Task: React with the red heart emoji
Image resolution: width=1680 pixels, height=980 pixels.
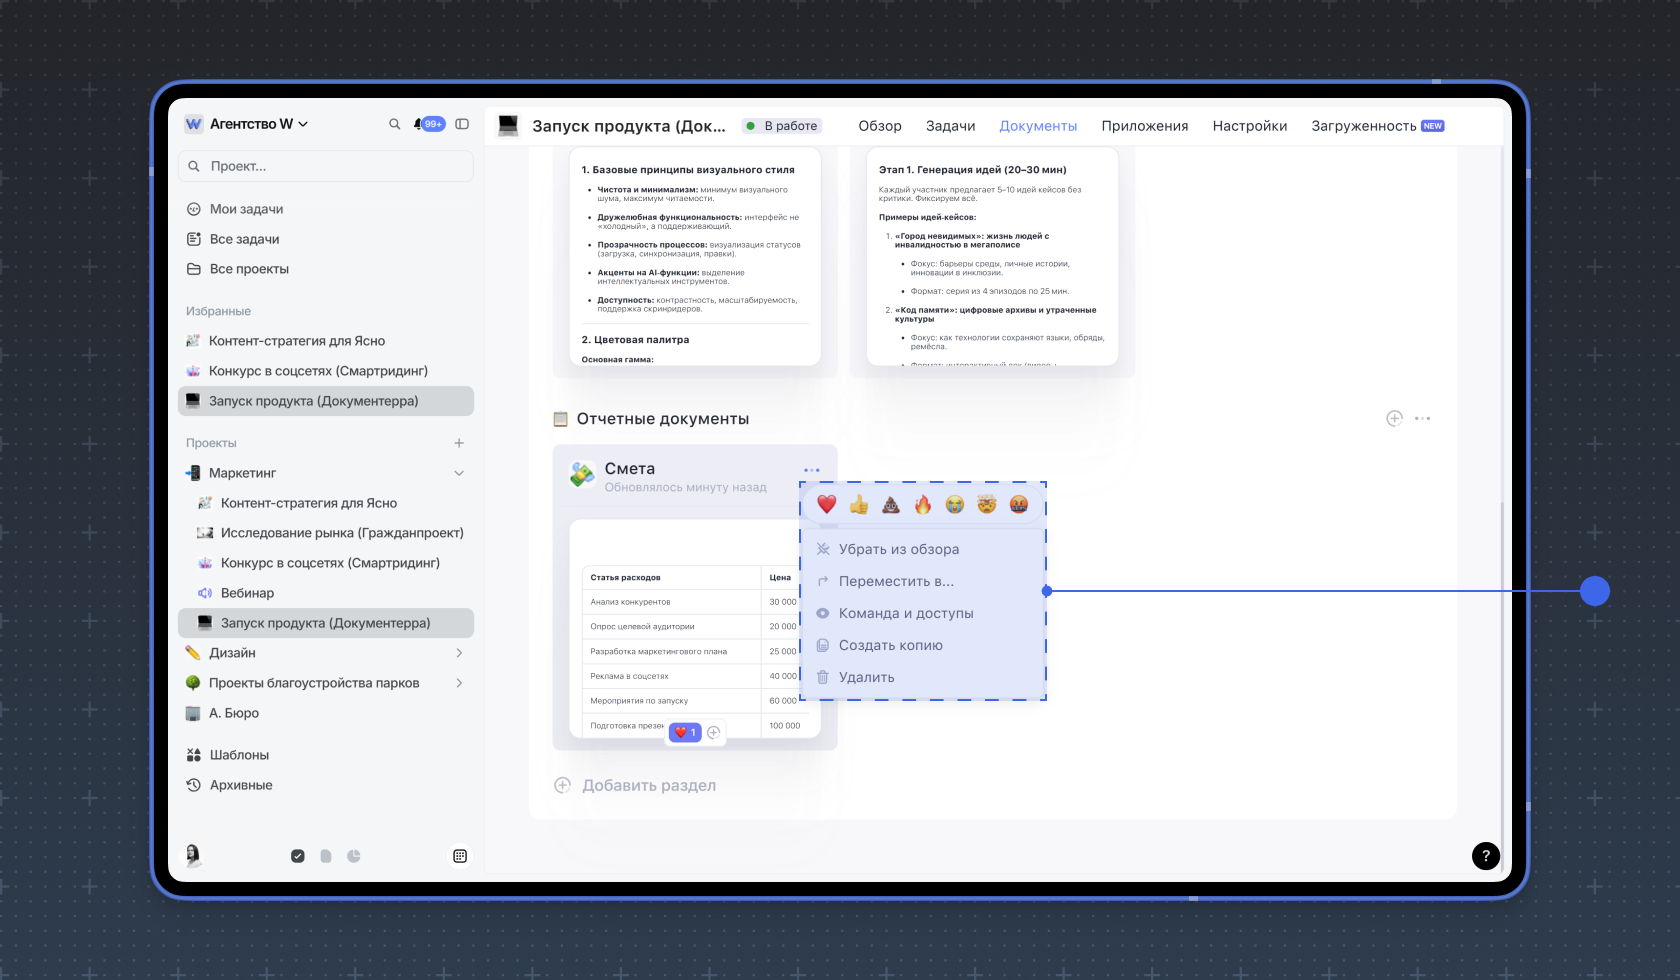Action: tap(826, 504)
